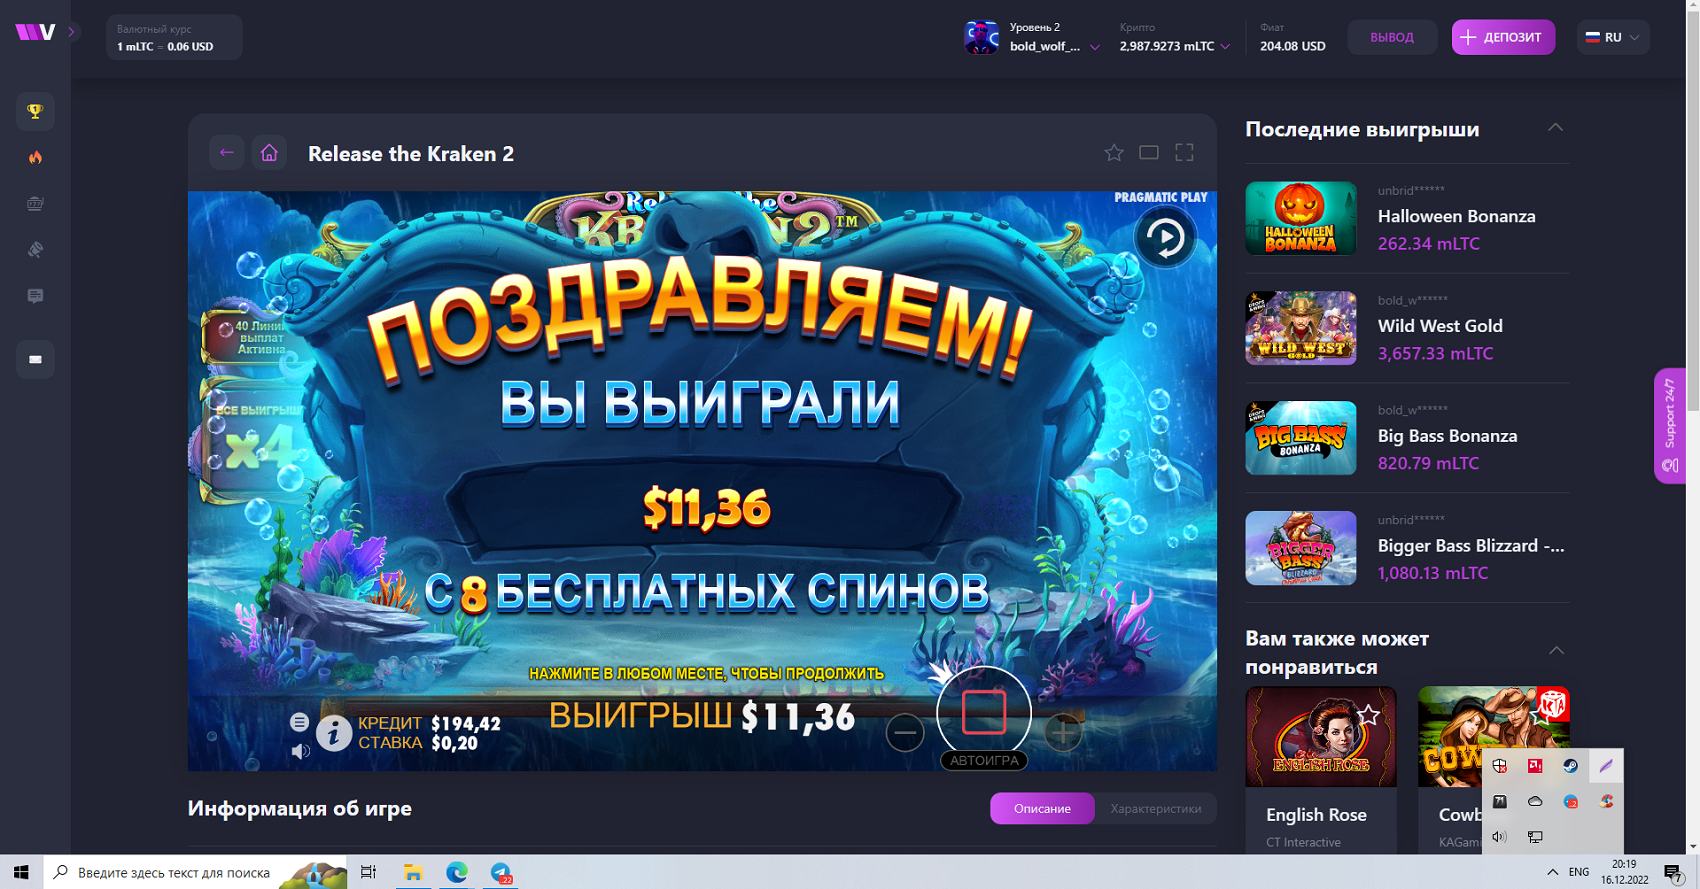Viewport: 1700px width, 889px height.
Task: Expand the left sidebar with the arrow
Action: [x=71, y=32]
